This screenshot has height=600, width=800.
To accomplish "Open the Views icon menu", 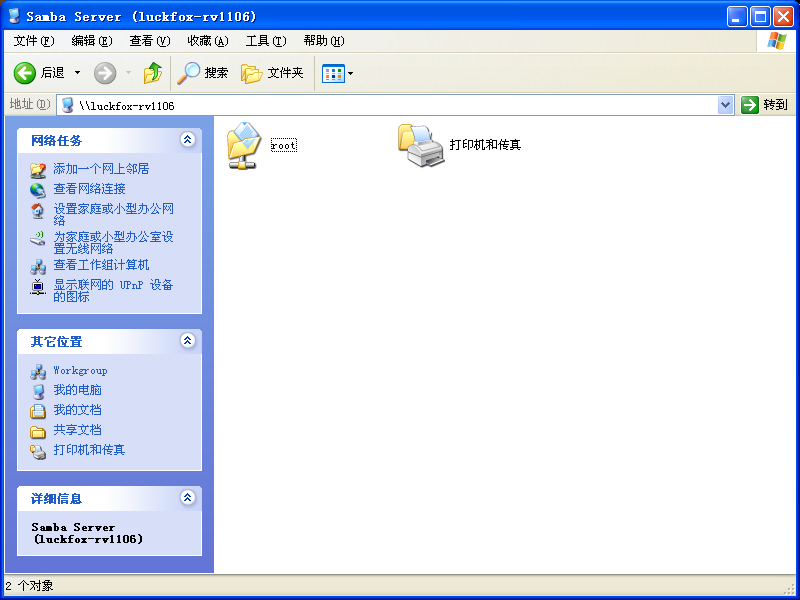I will 333,73.
